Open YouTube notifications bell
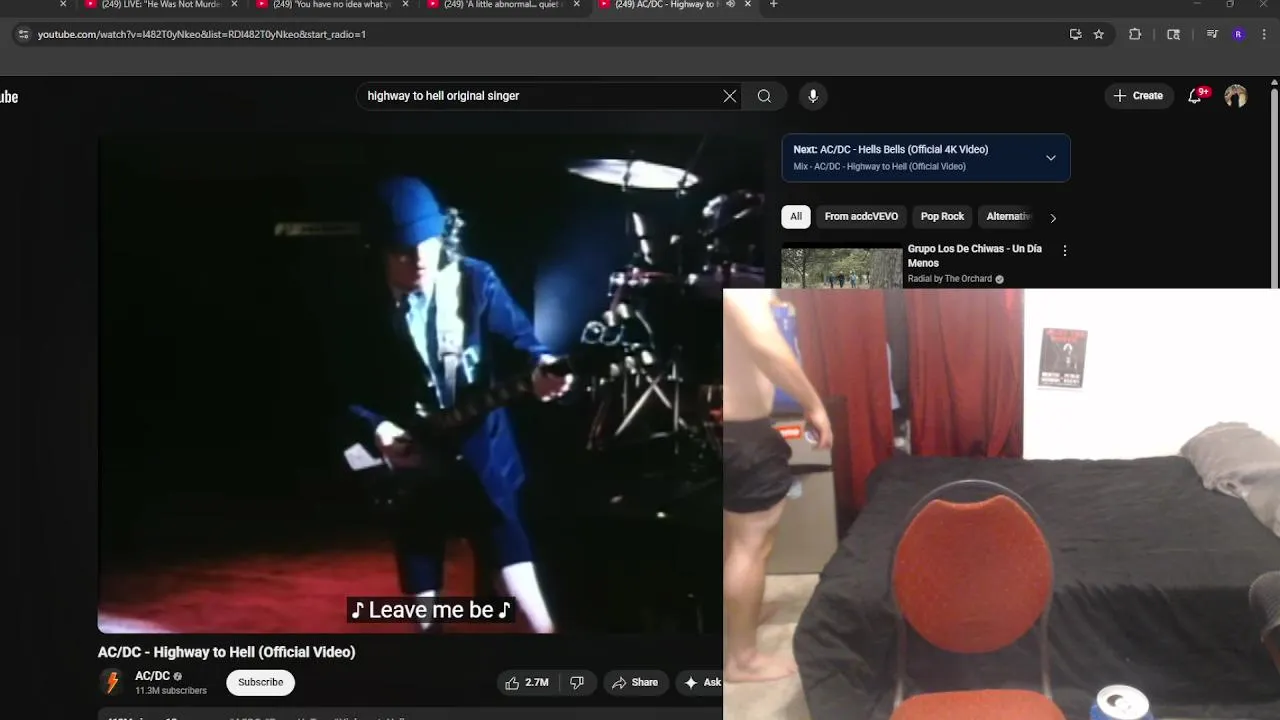This screenshot has width=1280, height=720. pos(1195,96)
